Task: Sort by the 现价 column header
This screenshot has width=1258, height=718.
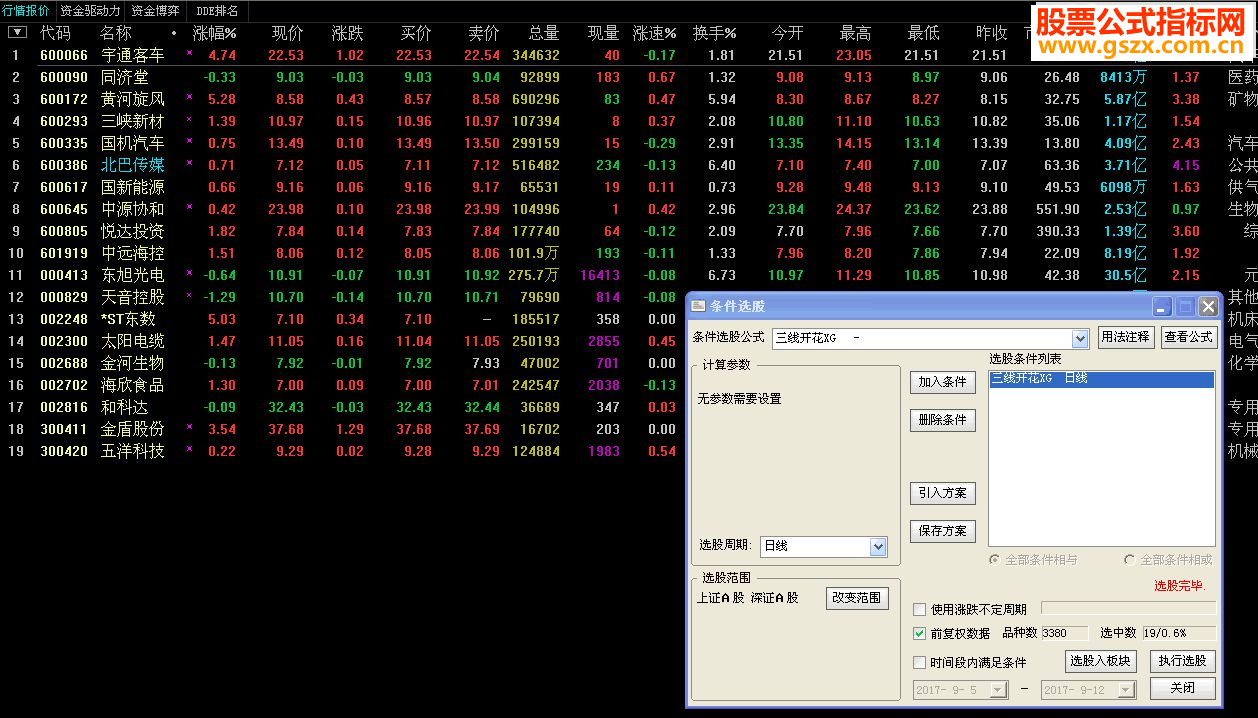Action: pyautogui.click(x=287, y=33)
